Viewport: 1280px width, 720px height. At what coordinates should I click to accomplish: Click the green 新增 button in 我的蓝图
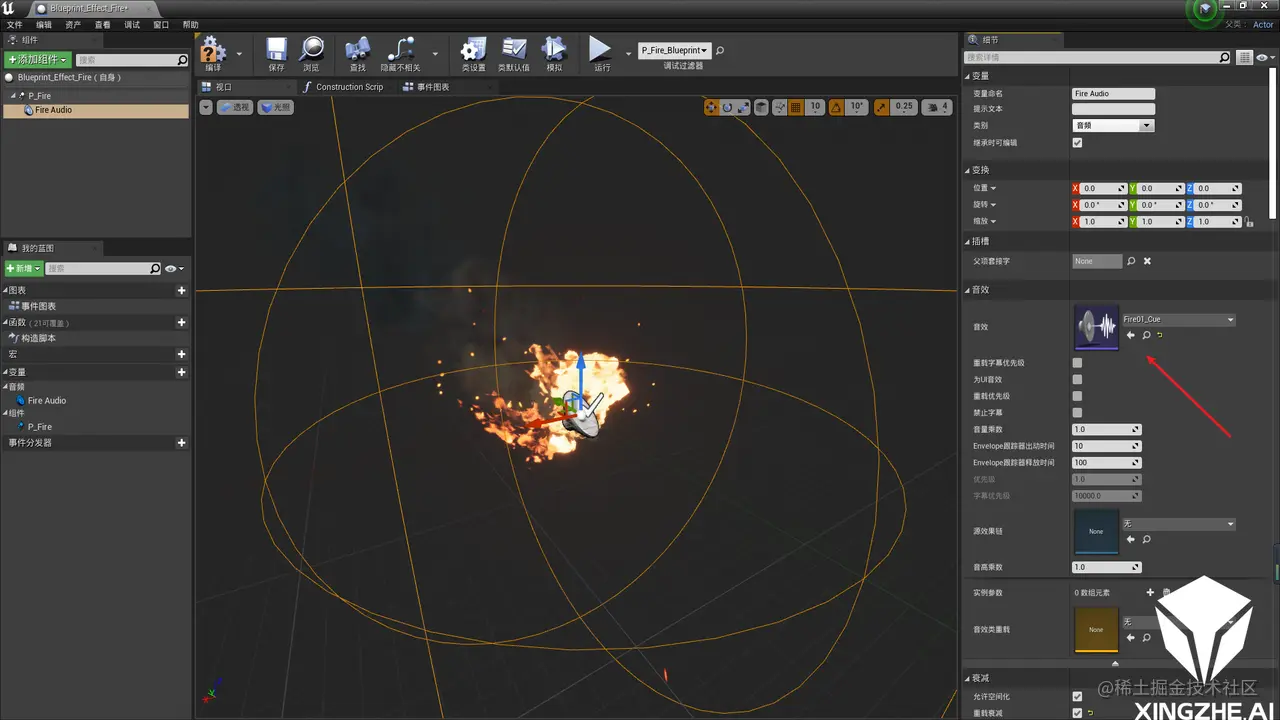coord(24,269)
